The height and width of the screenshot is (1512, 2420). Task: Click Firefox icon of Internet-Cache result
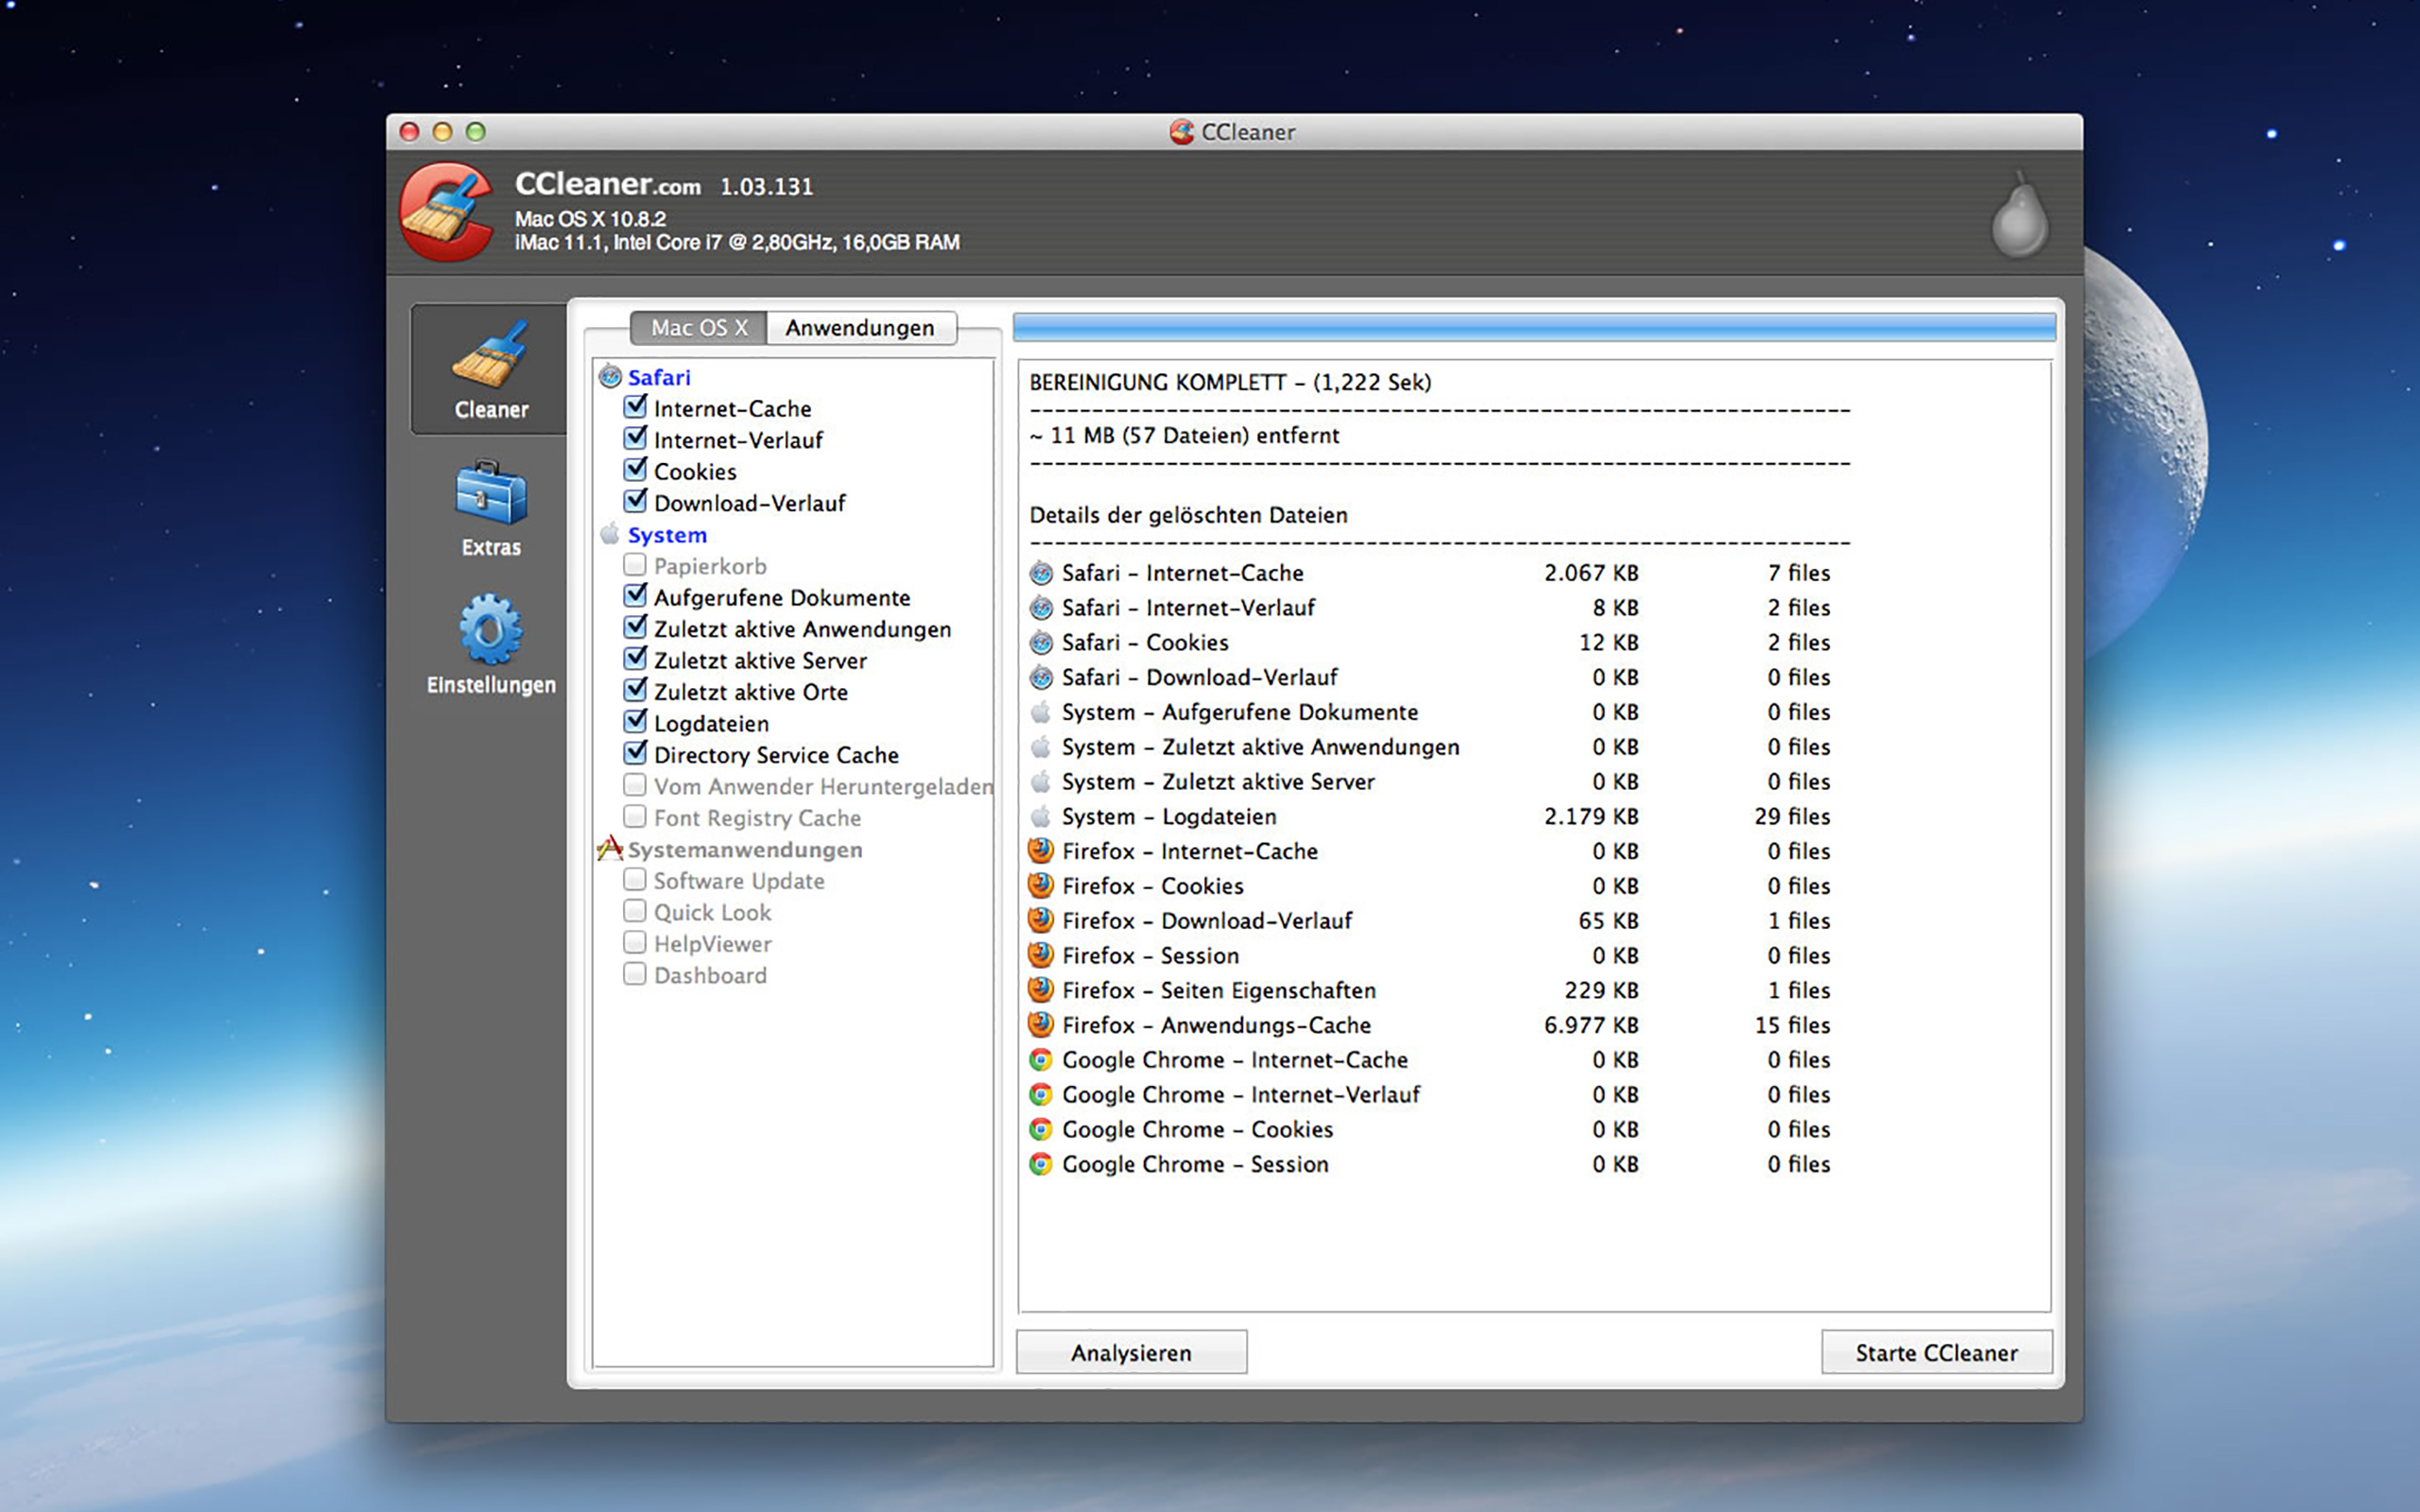click(1041, 851)
